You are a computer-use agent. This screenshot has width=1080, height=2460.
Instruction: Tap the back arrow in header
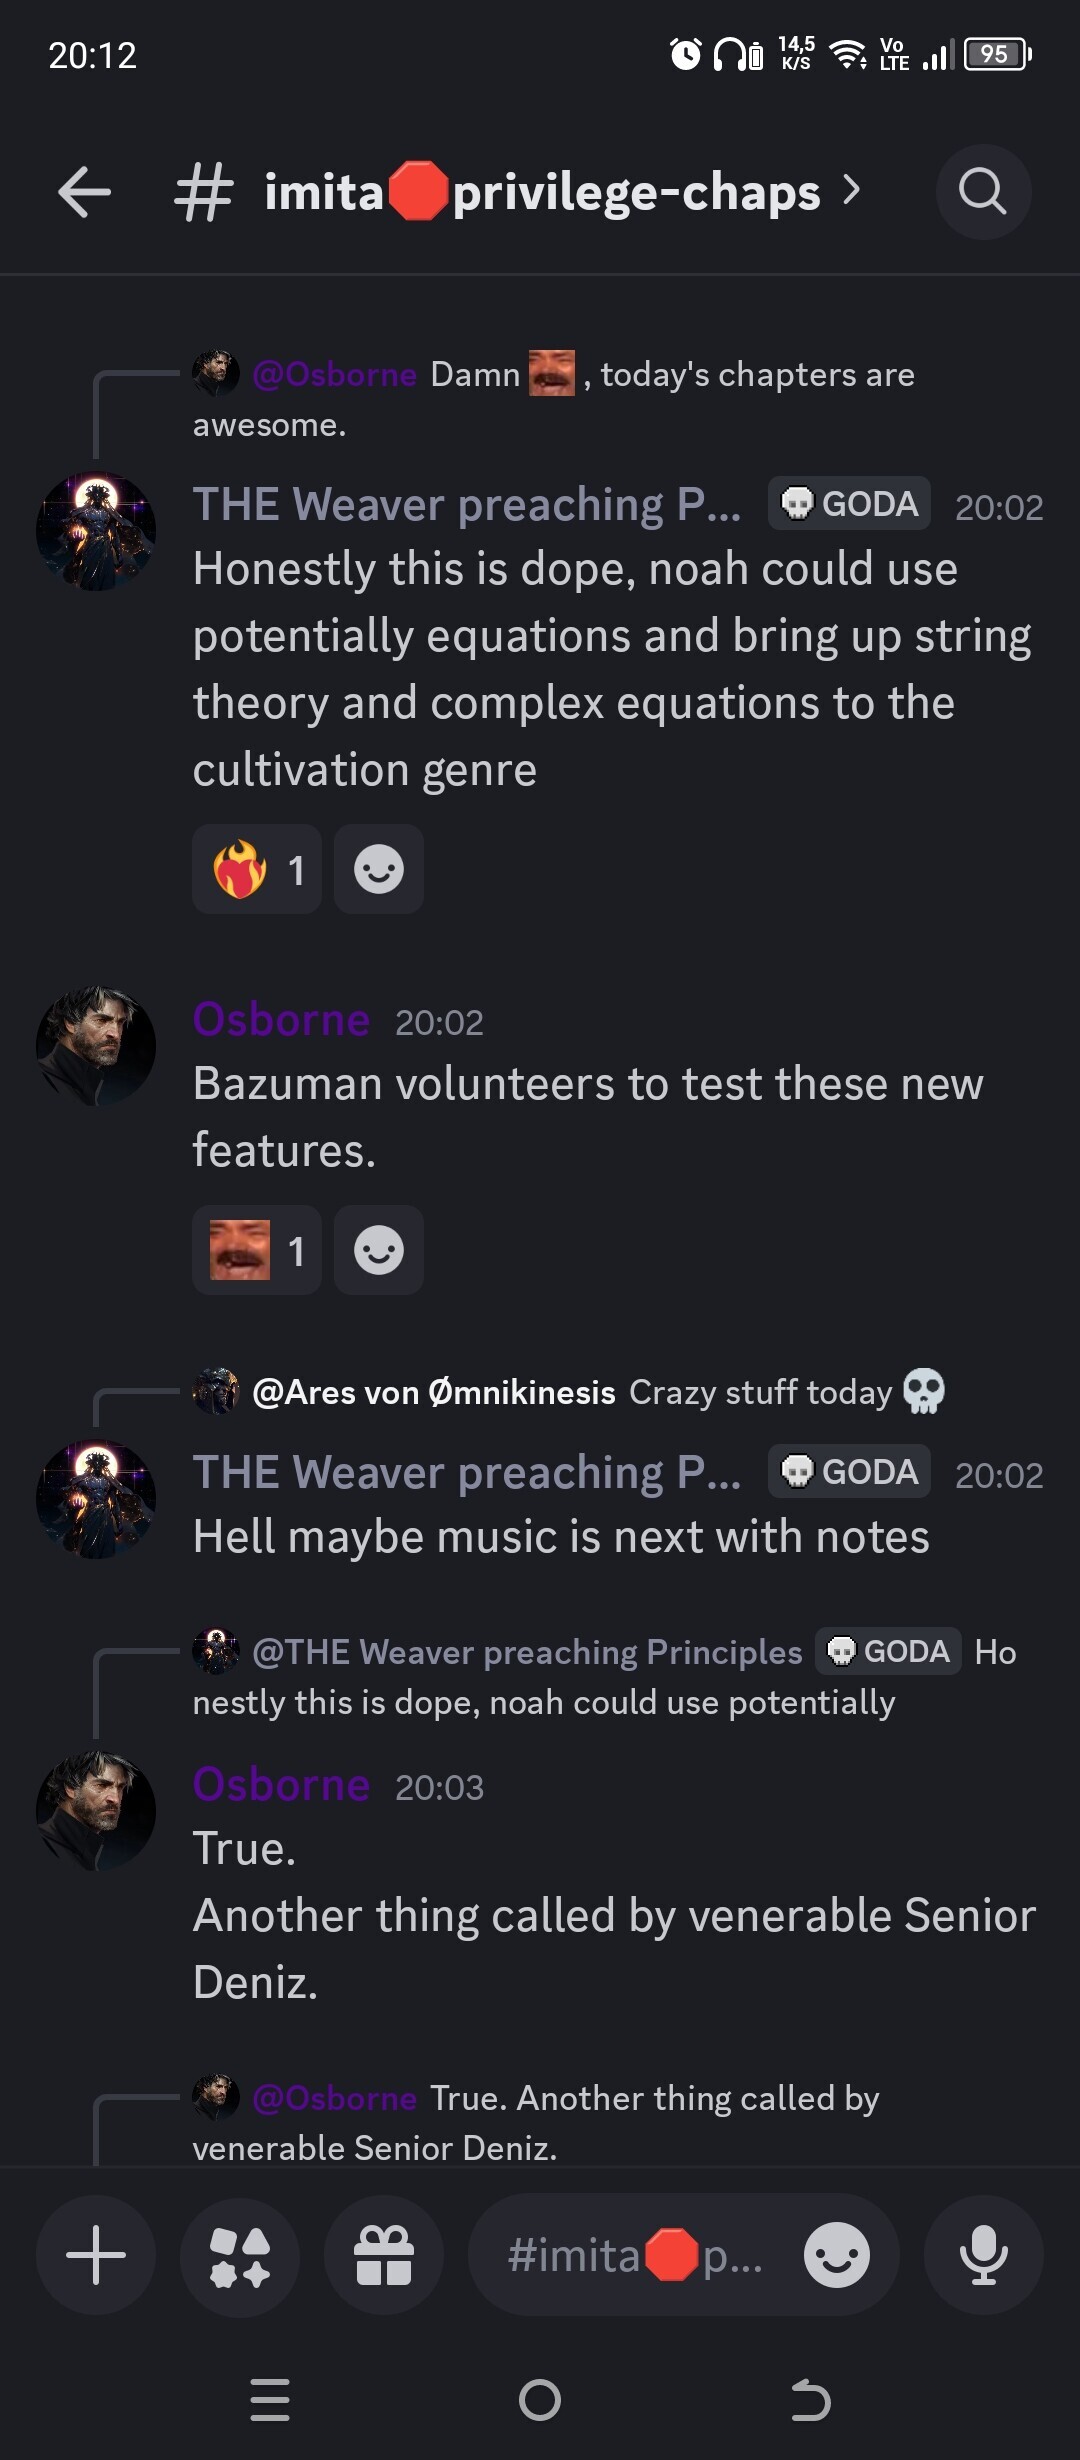point(84,192)
